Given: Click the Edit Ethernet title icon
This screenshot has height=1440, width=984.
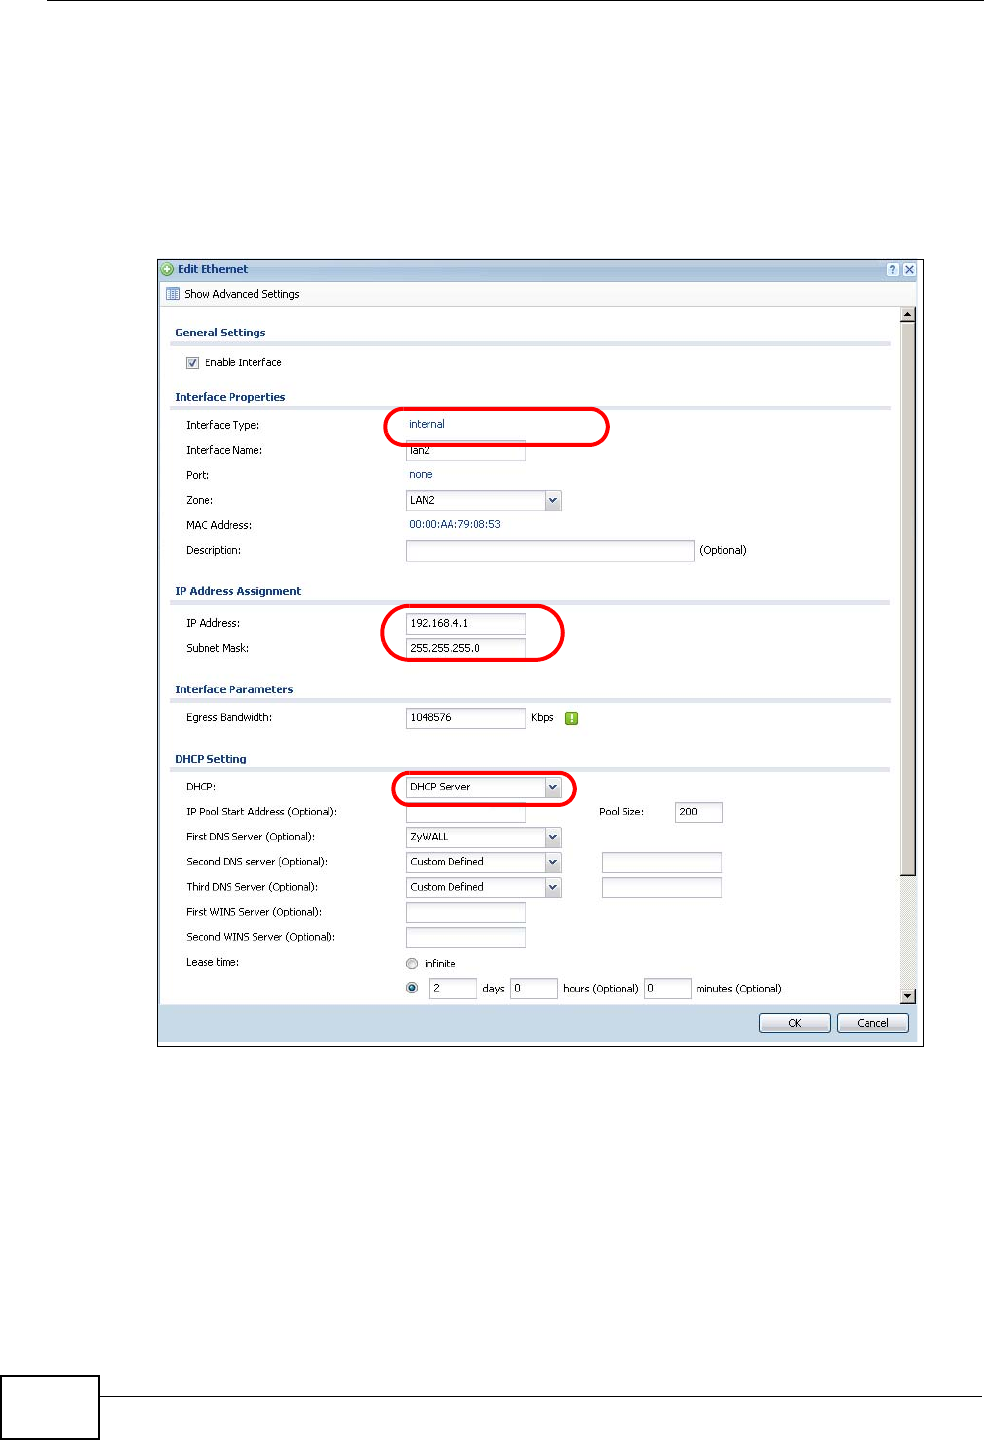Looking at the screenshot, I should coord(168,270).
